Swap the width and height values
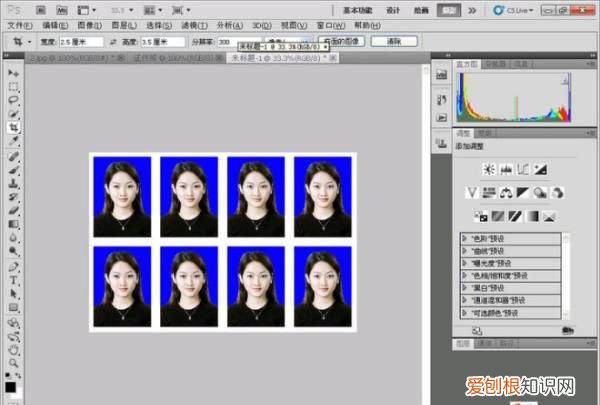This screenshot has width=600, height=405. coord(113,42)
